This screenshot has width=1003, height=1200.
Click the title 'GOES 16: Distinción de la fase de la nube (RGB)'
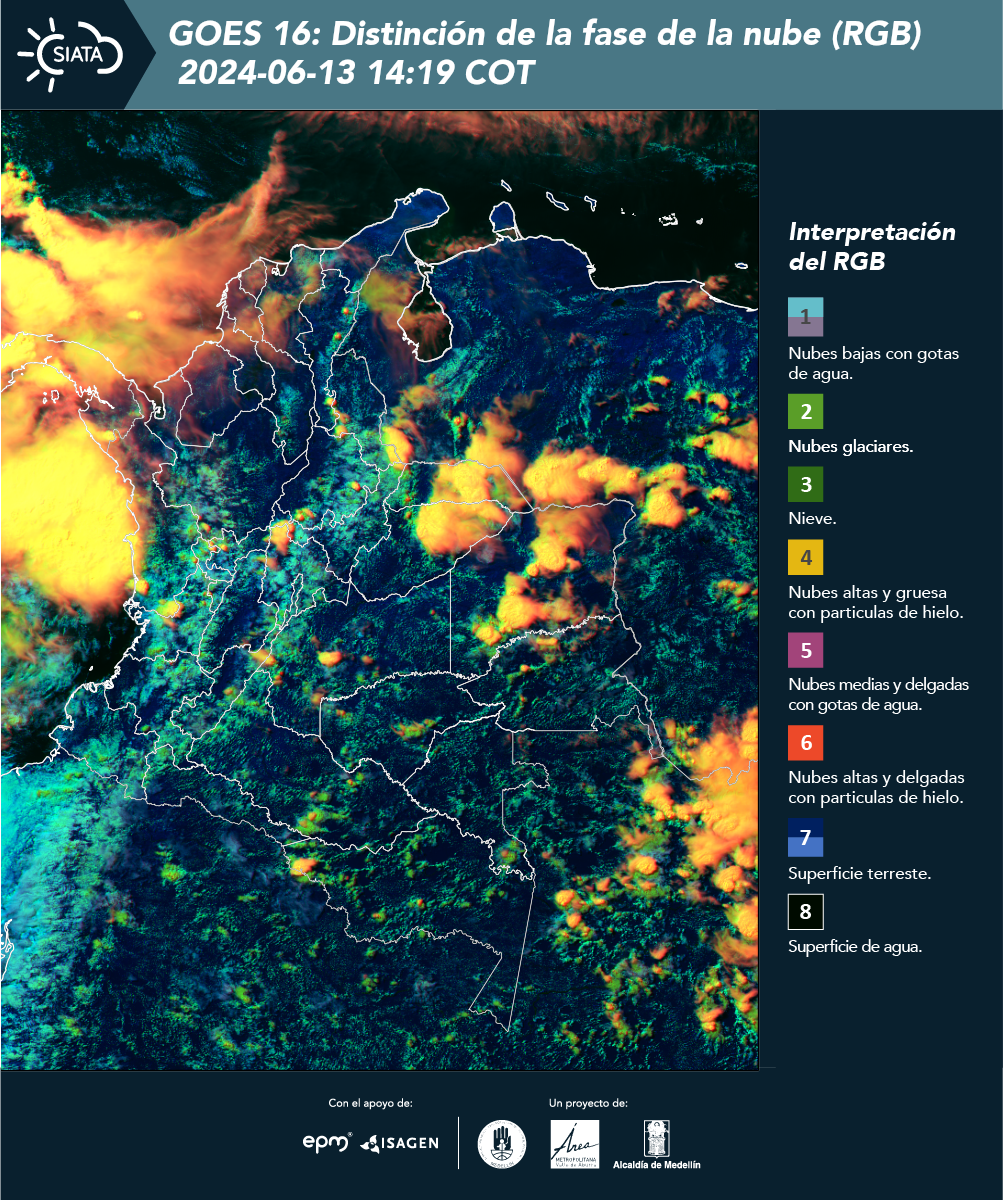(x=545, y=35)
